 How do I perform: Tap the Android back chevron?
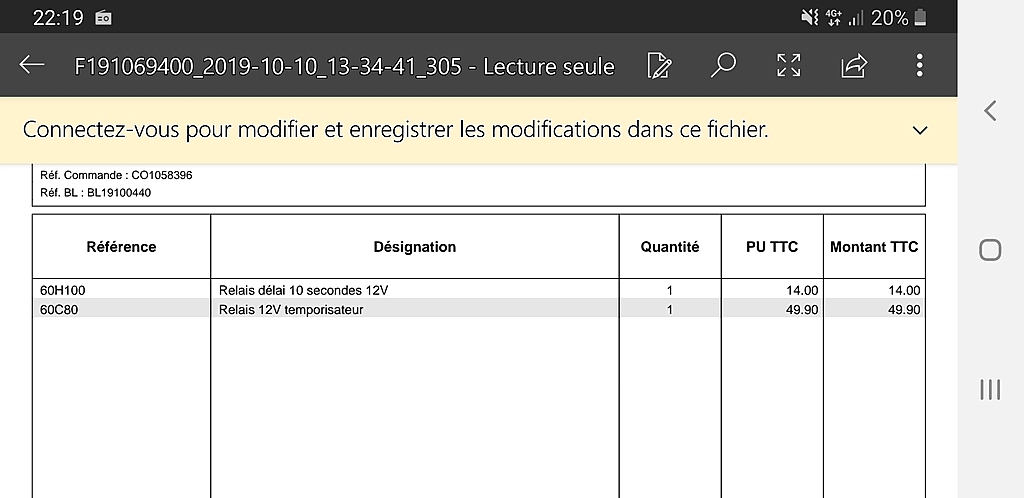pos(990,110)
